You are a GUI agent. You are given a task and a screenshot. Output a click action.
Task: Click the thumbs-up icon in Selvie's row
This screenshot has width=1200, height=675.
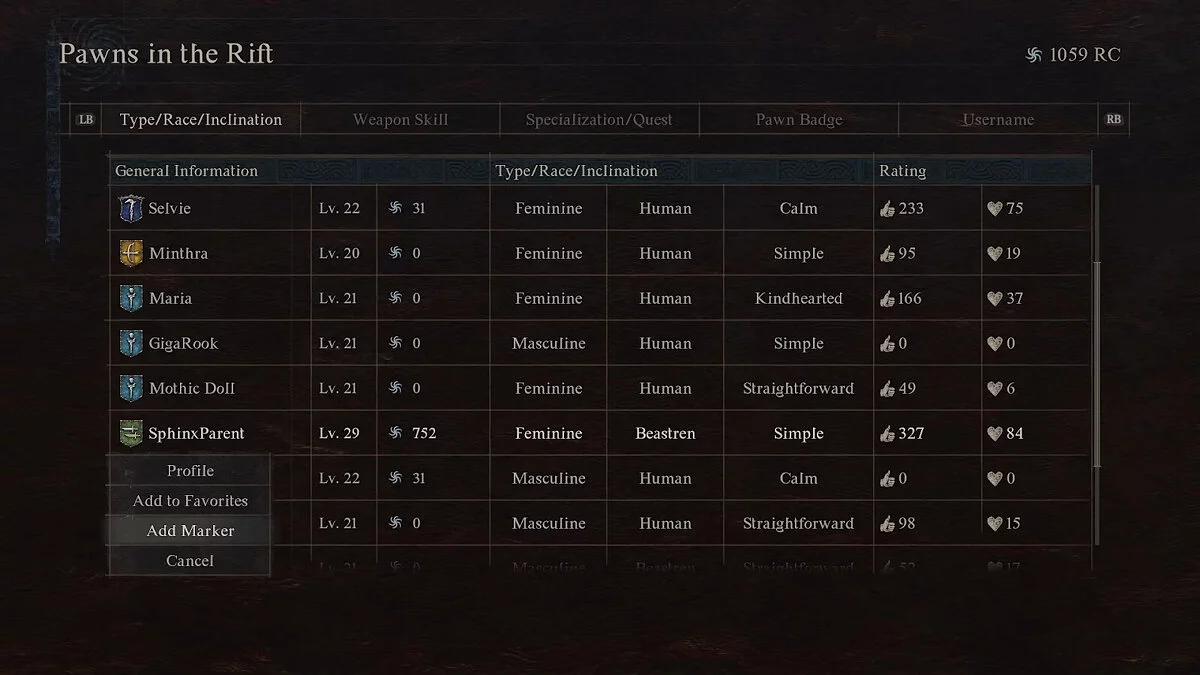pos(887,209)
